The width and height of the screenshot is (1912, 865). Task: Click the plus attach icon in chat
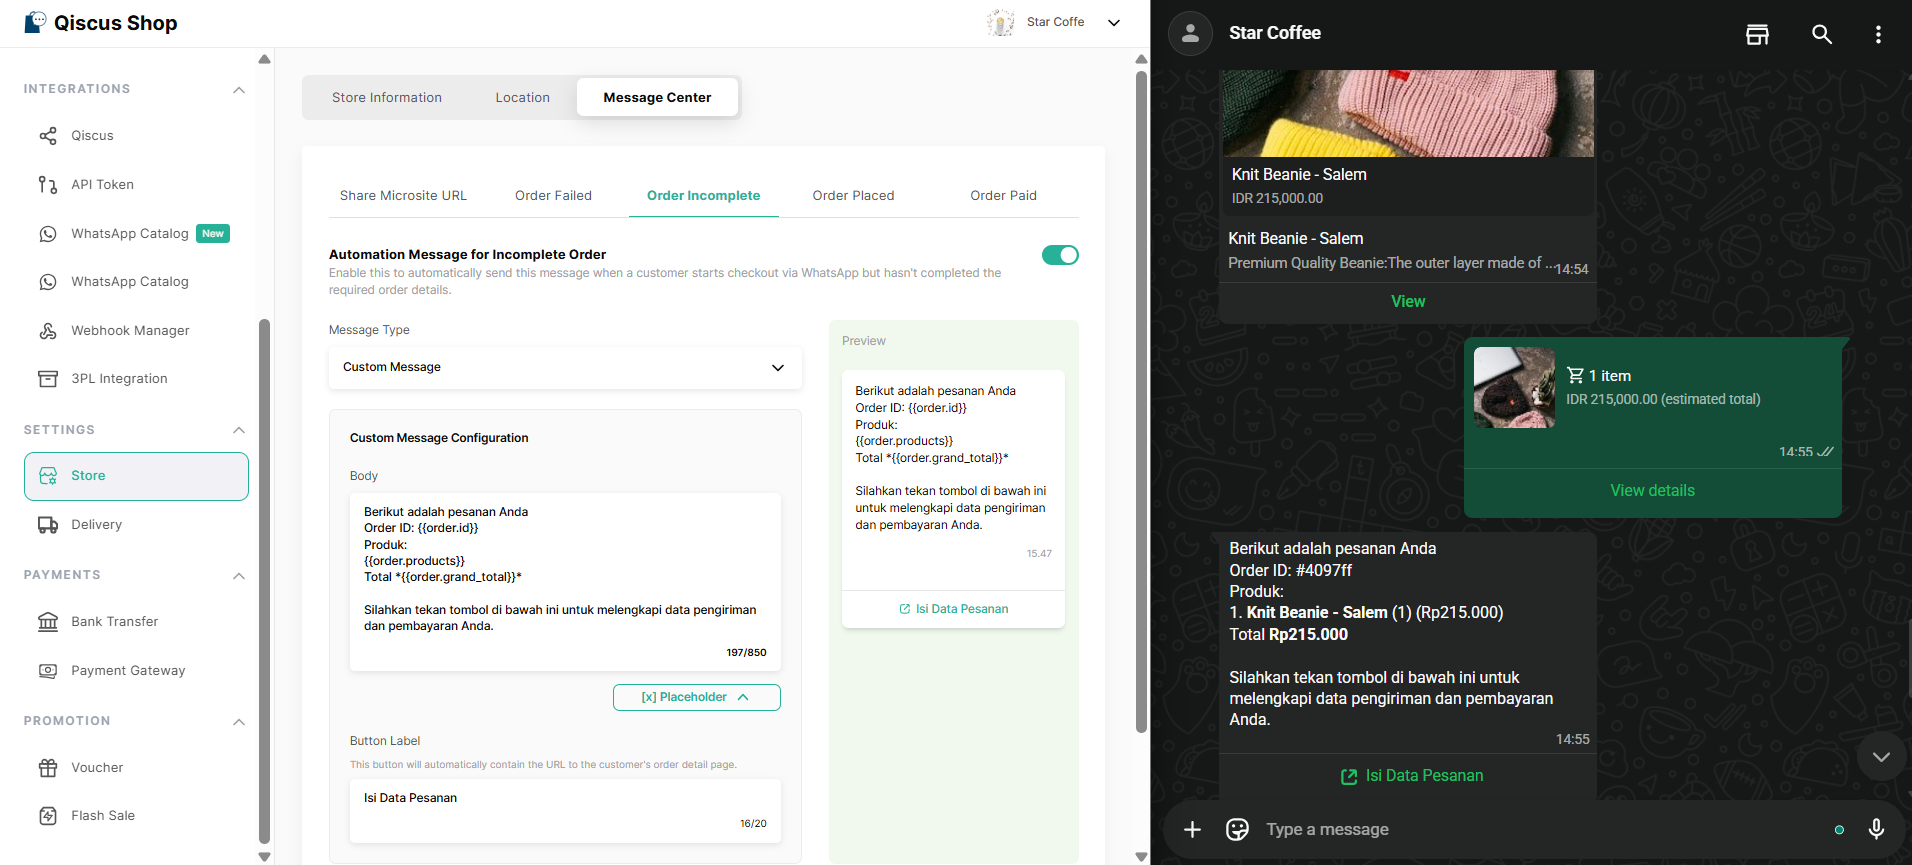click(1192, 829)
